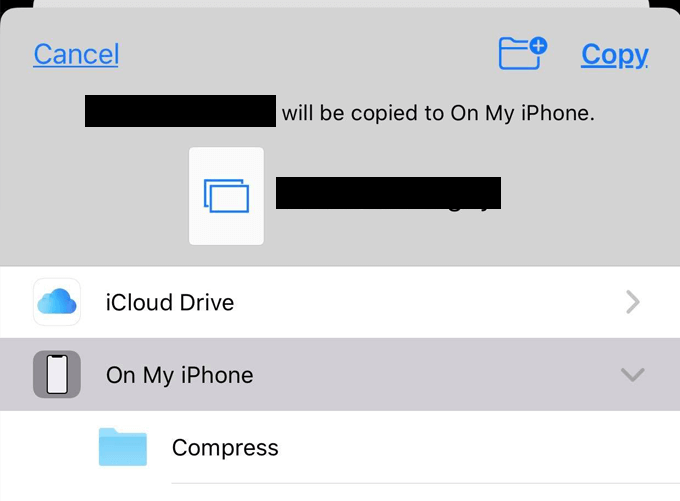Open the Compress folder by its name

(x=225, y=447)
